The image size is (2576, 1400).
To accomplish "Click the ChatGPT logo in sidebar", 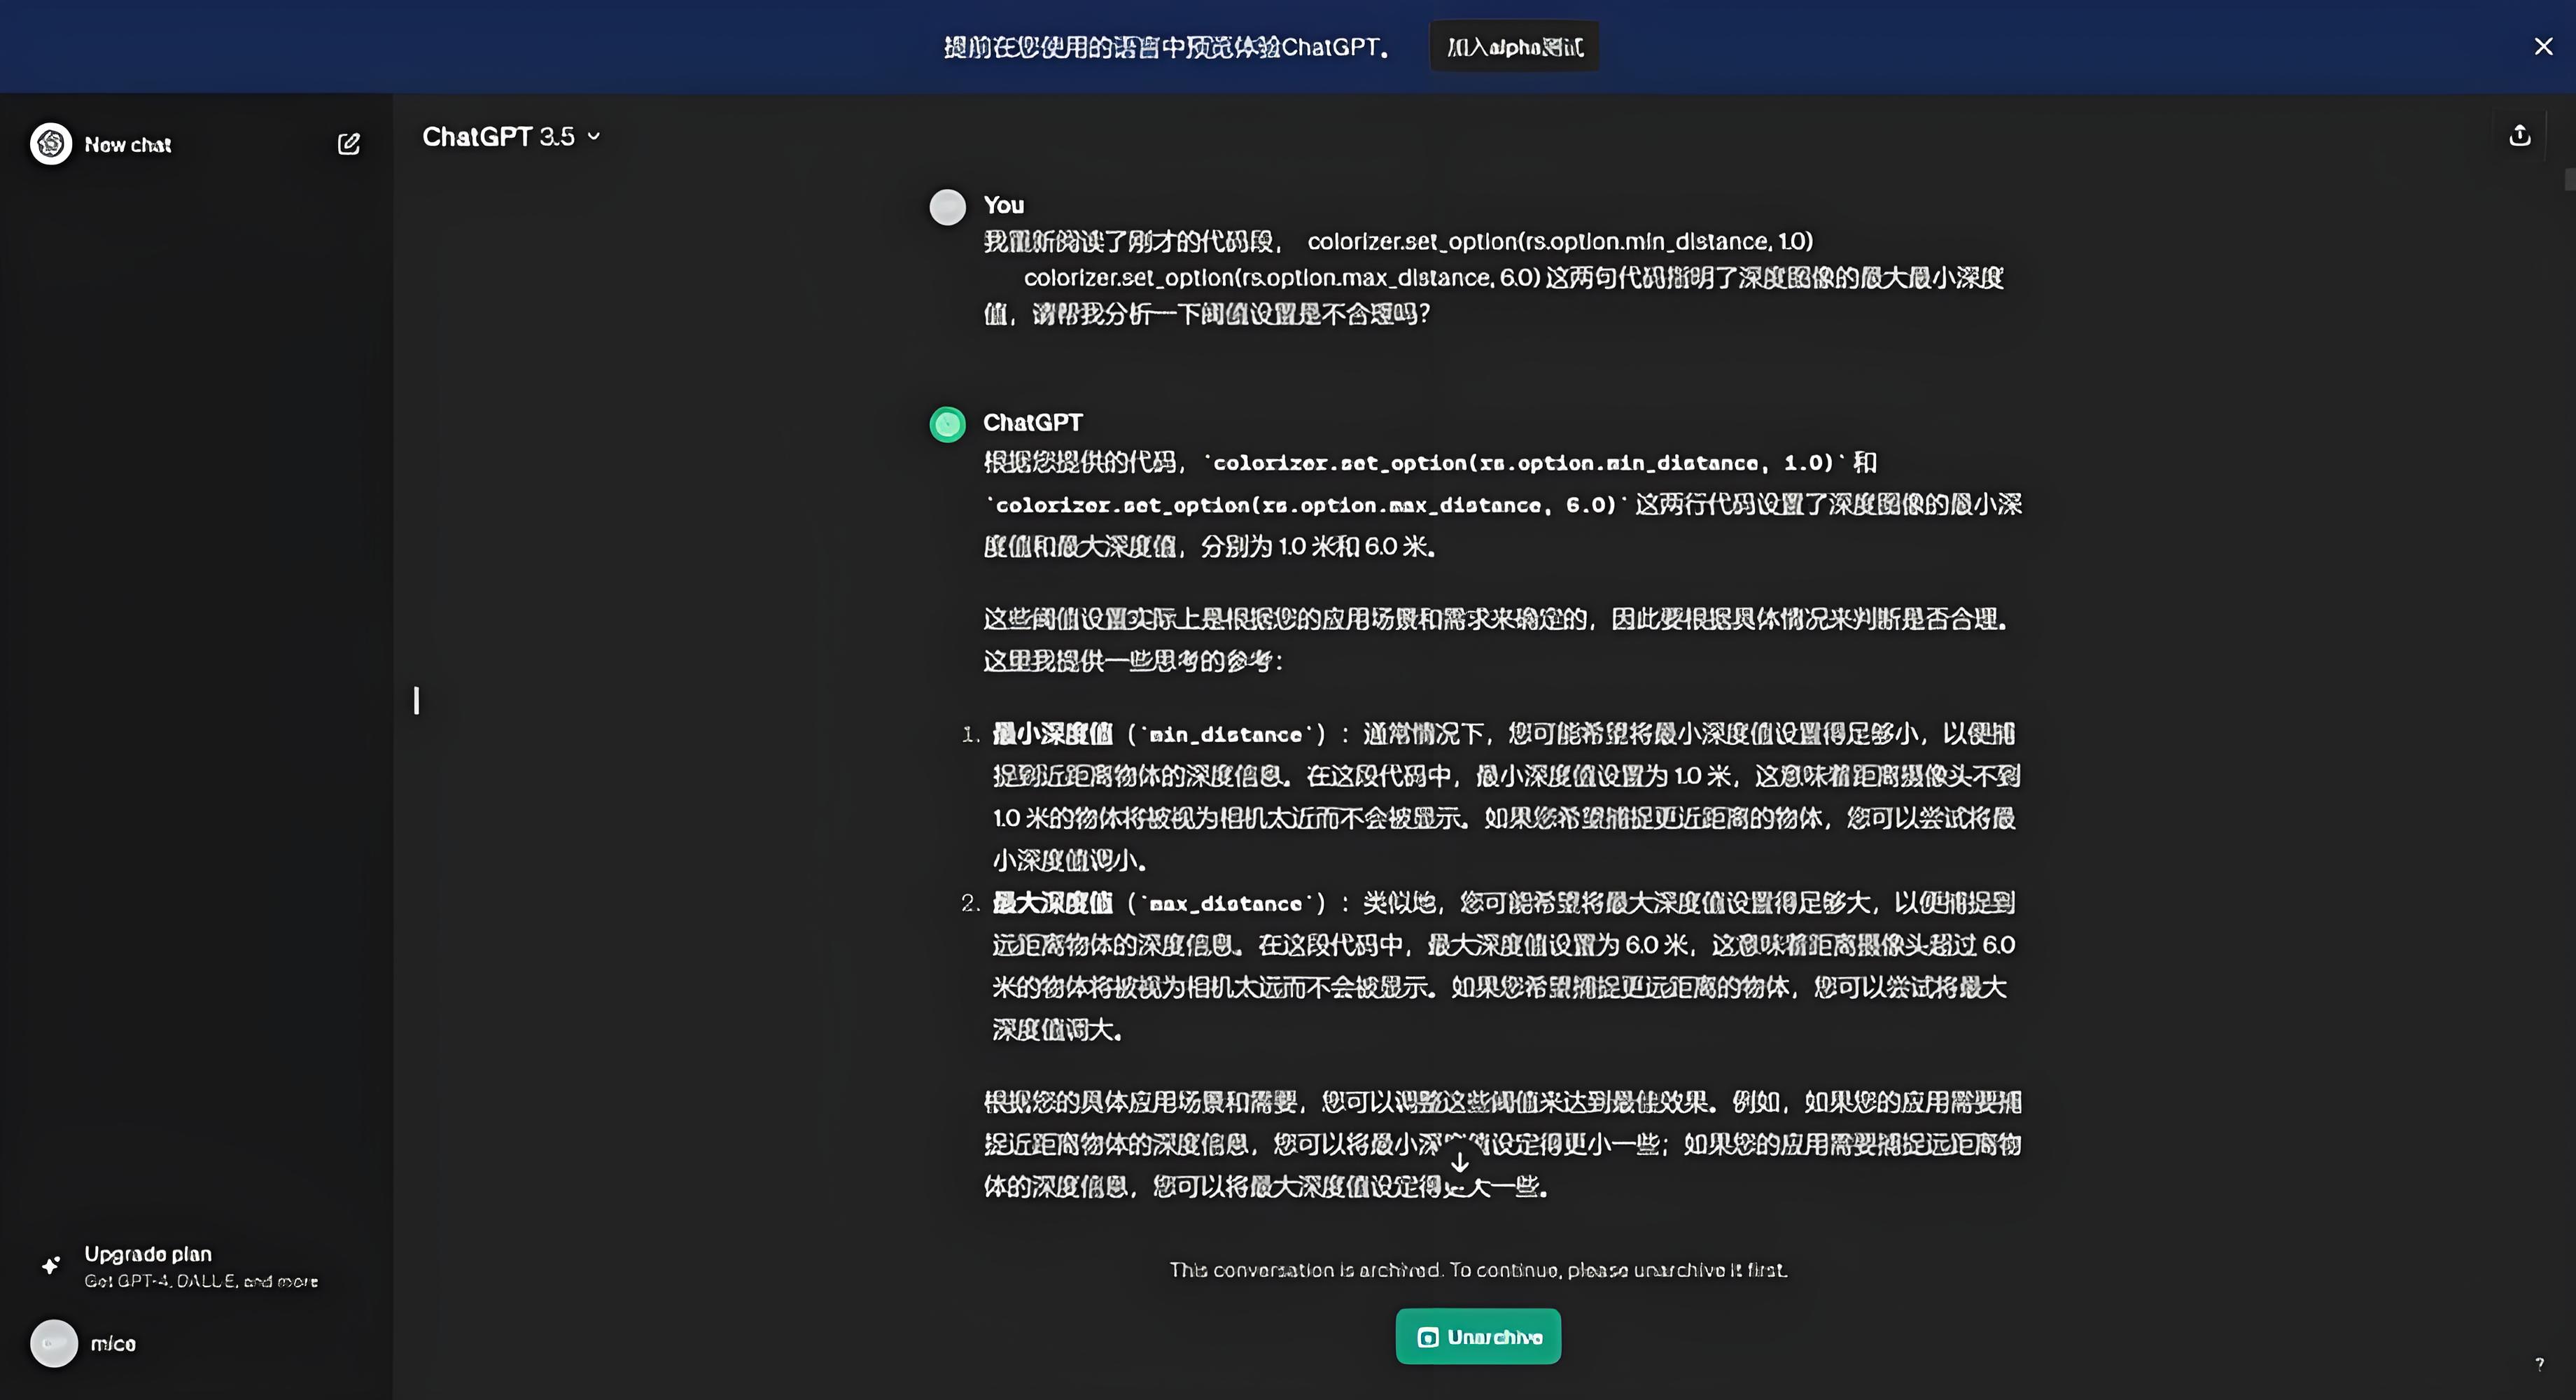I will (51, 144).
